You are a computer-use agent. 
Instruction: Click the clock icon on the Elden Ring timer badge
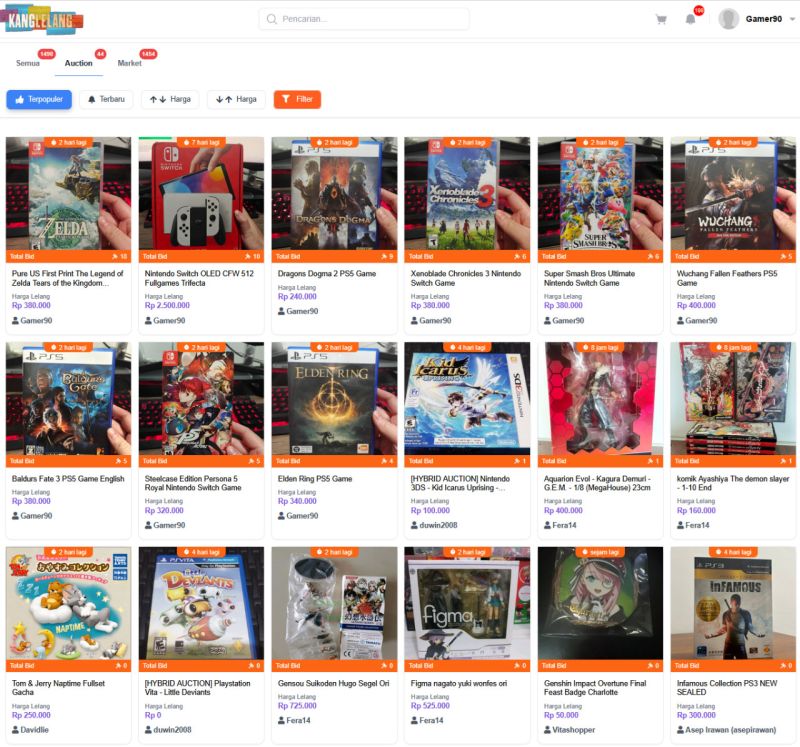(x=319, y=347)
